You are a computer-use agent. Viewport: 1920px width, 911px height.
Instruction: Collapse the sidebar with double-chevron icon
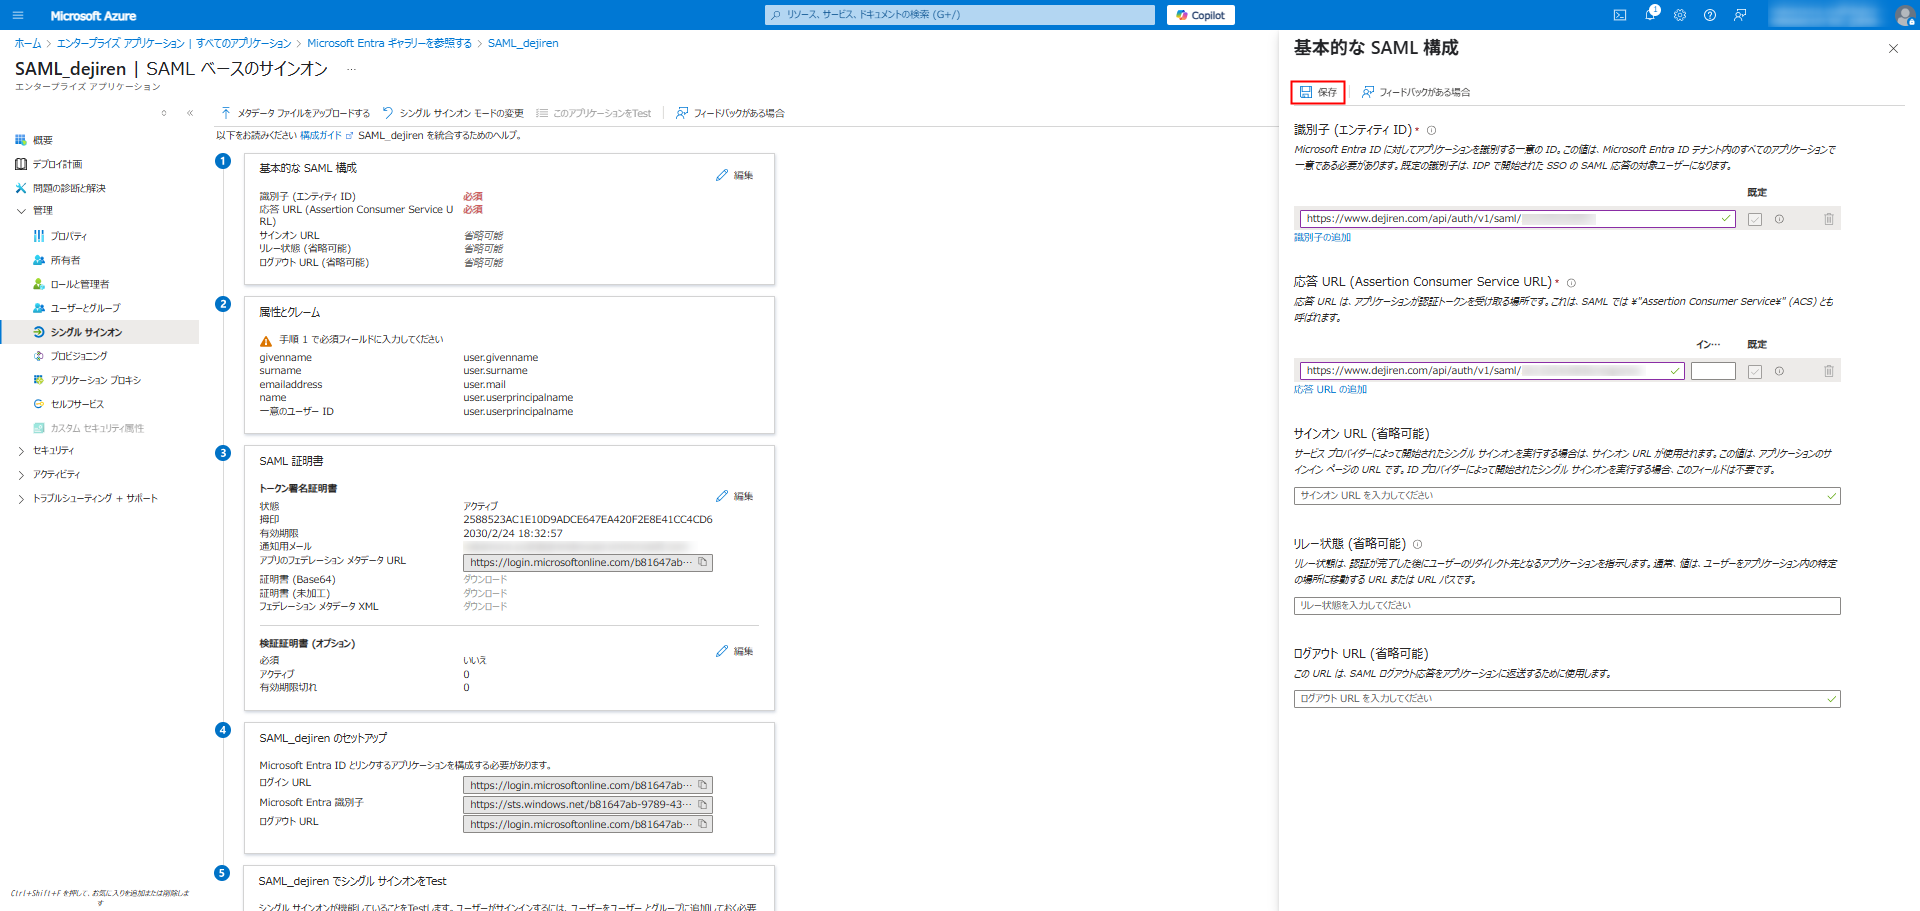[190, 113]
